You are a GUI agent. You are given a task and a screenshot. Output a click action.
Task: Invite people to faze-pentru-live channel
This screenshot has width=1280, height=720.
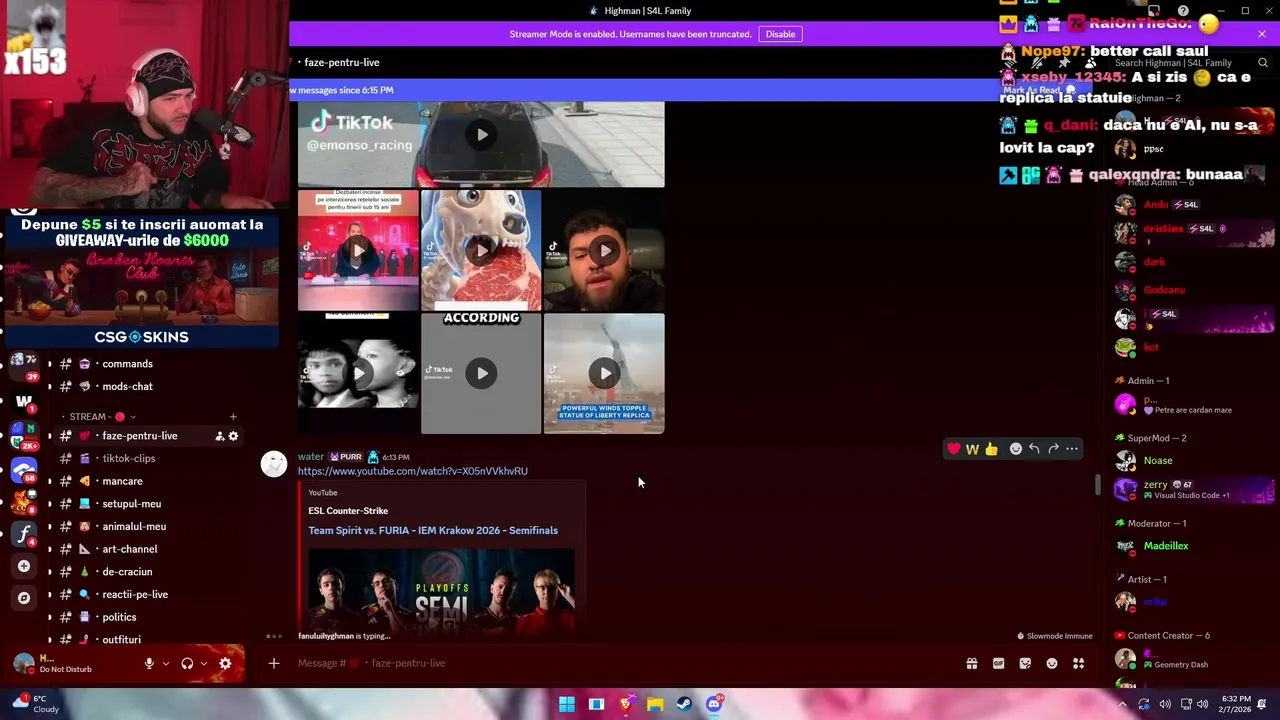219,436
